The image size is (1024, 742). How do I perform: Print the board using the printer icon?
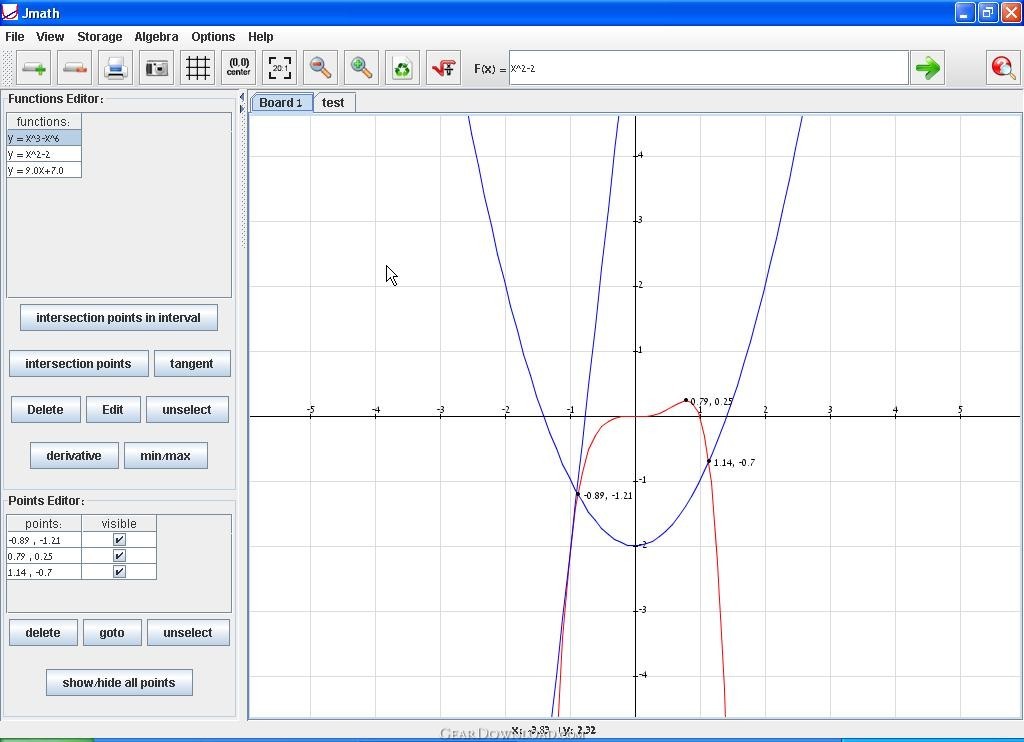[116, 68]
